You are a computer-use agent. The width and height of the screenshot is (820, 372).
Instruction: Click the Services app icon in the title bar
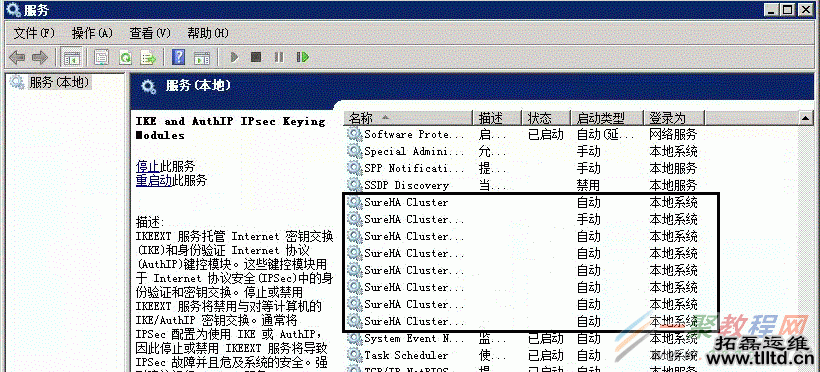click(x=14, y=9)
